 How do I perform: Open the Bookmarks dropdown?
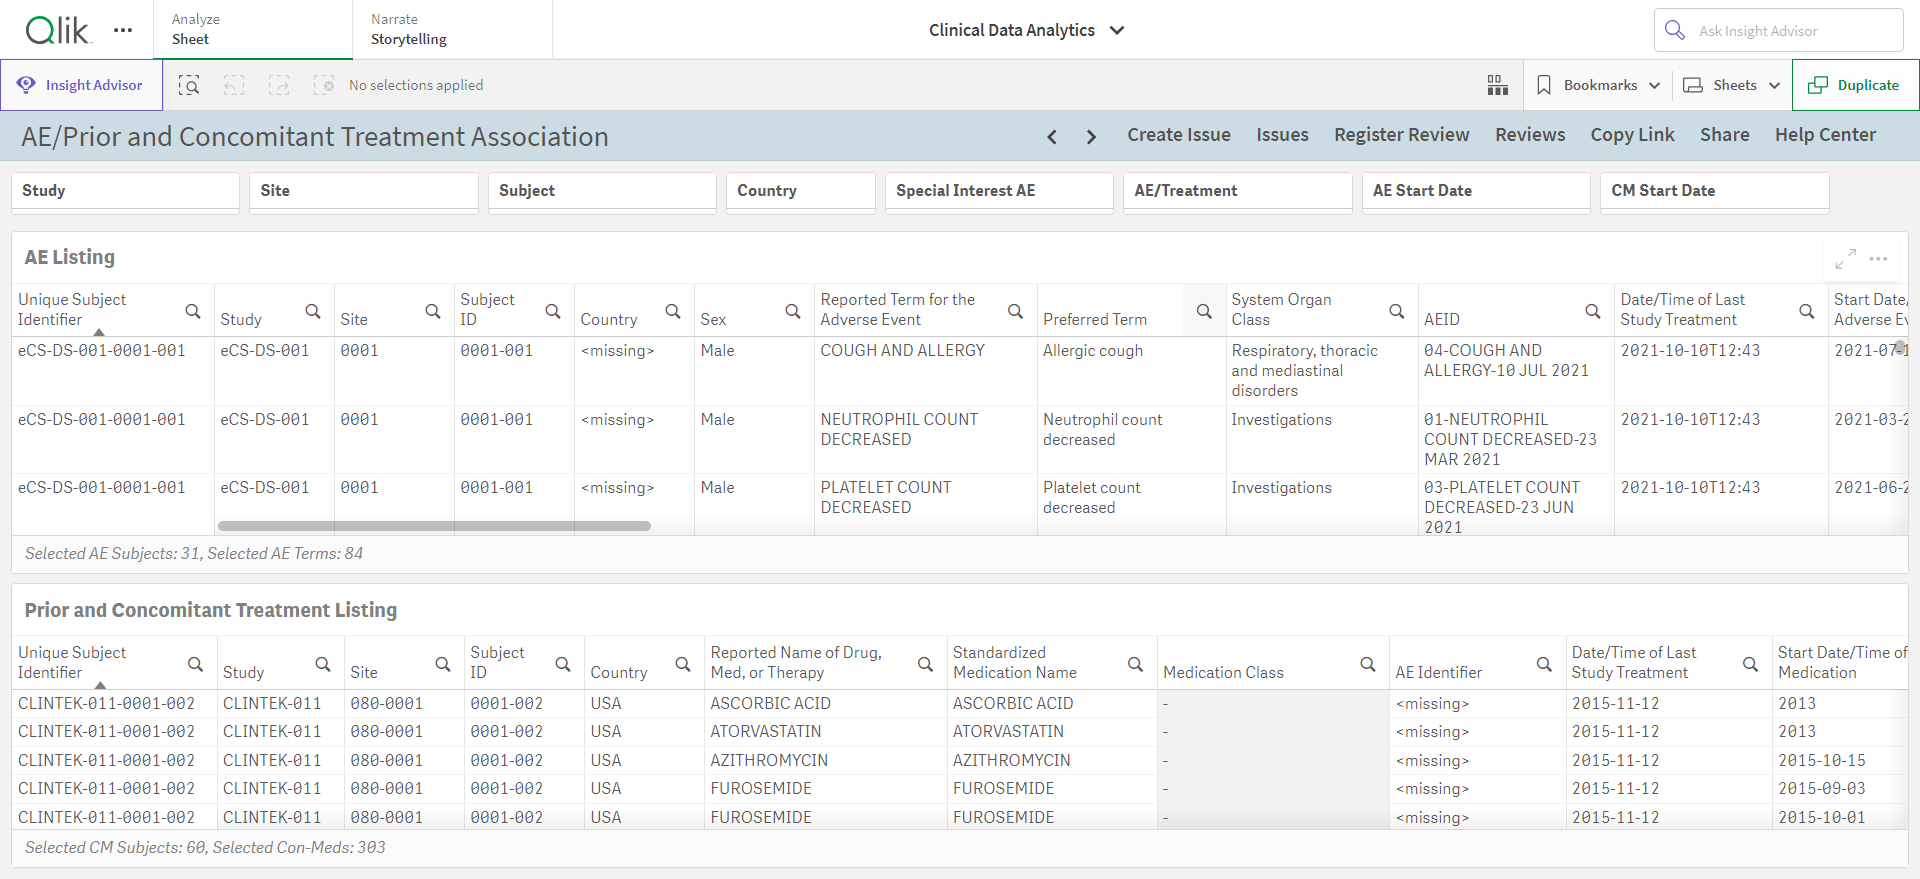(1598, 85)
